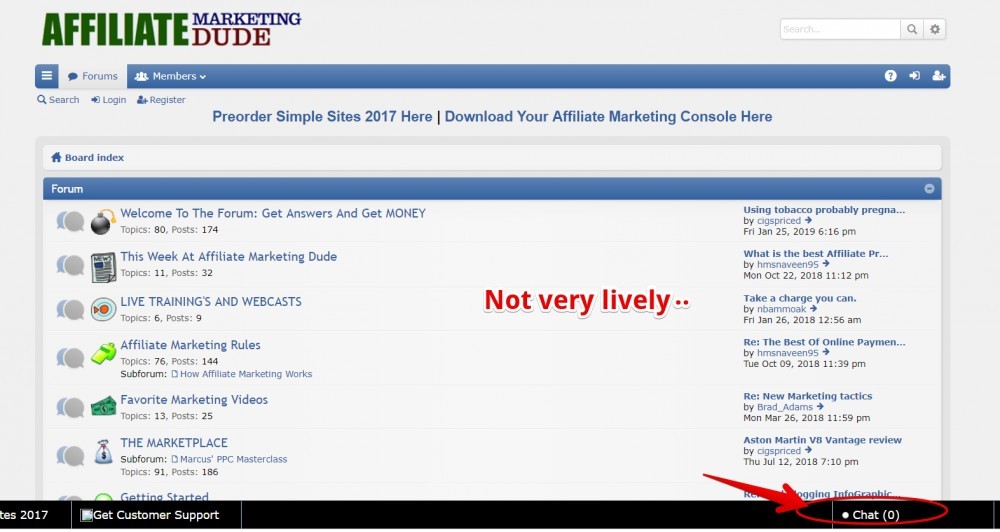
Task: Click the Login link below navbar
Action: (x=108, y=100)
